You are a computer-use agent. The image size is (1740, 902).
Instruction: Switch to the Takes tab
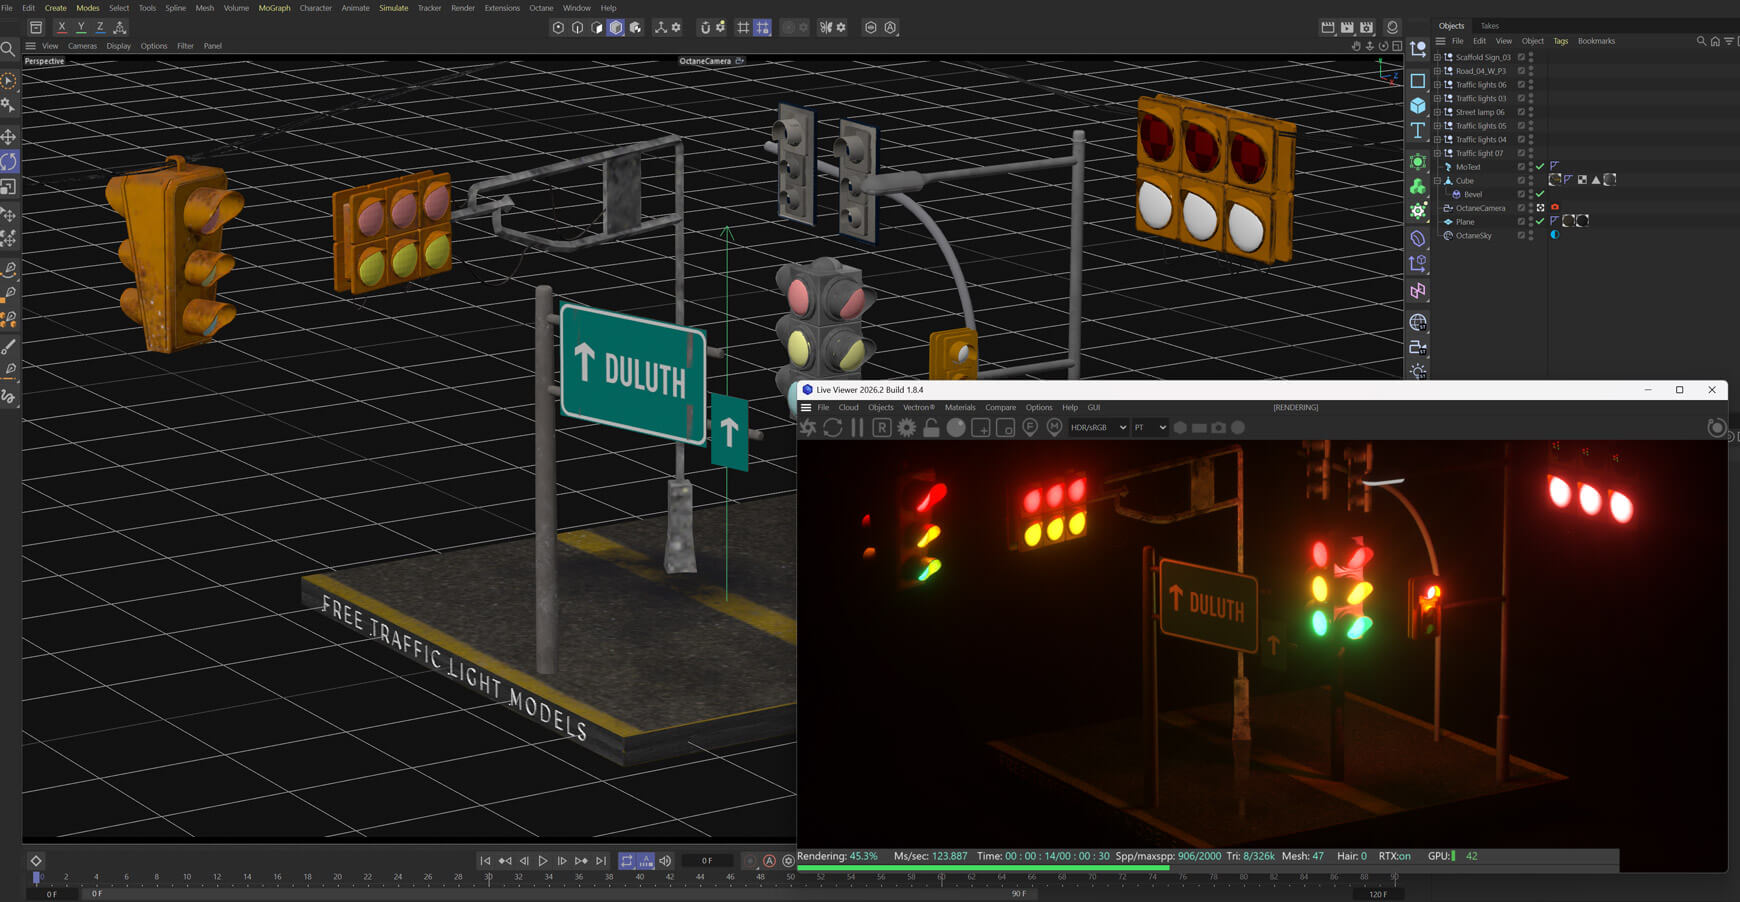coord(1489,26)
